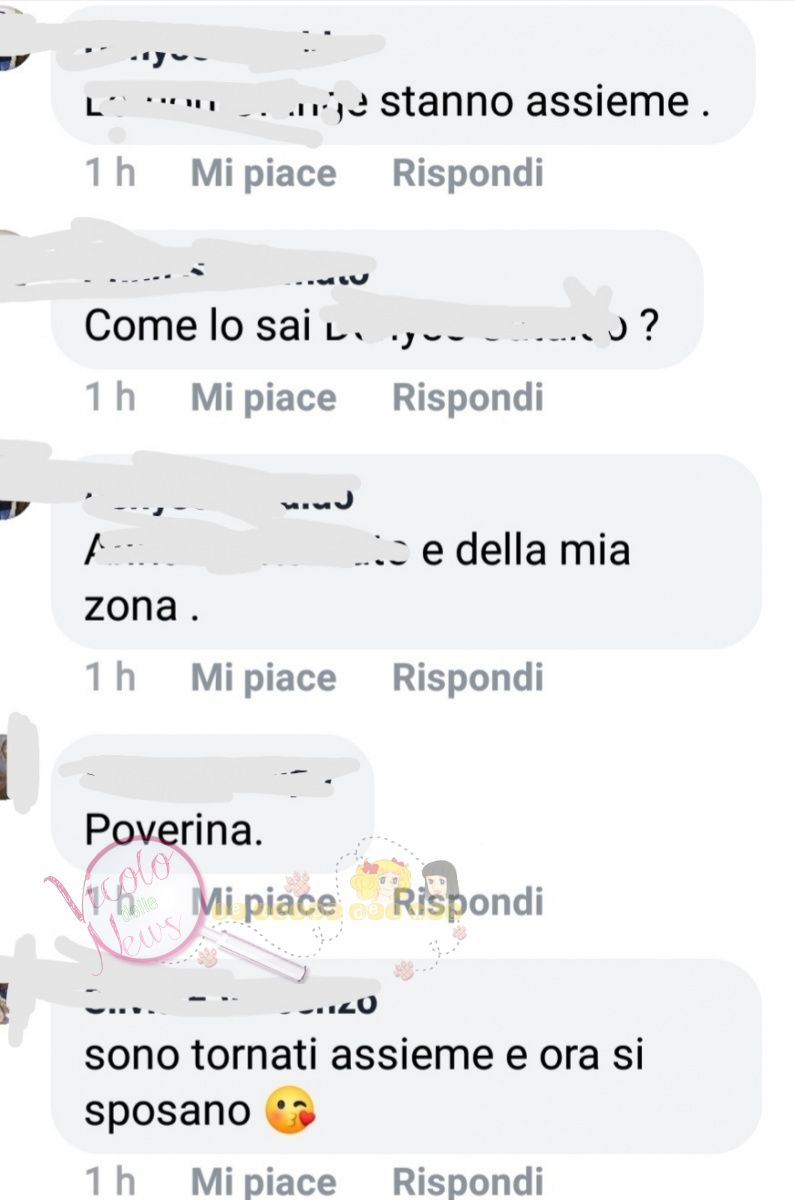Select the "sono tornati assieme" comment bubble
Screen dimensions: 795x1200
pyautogui.click(x=406, y=1057)
